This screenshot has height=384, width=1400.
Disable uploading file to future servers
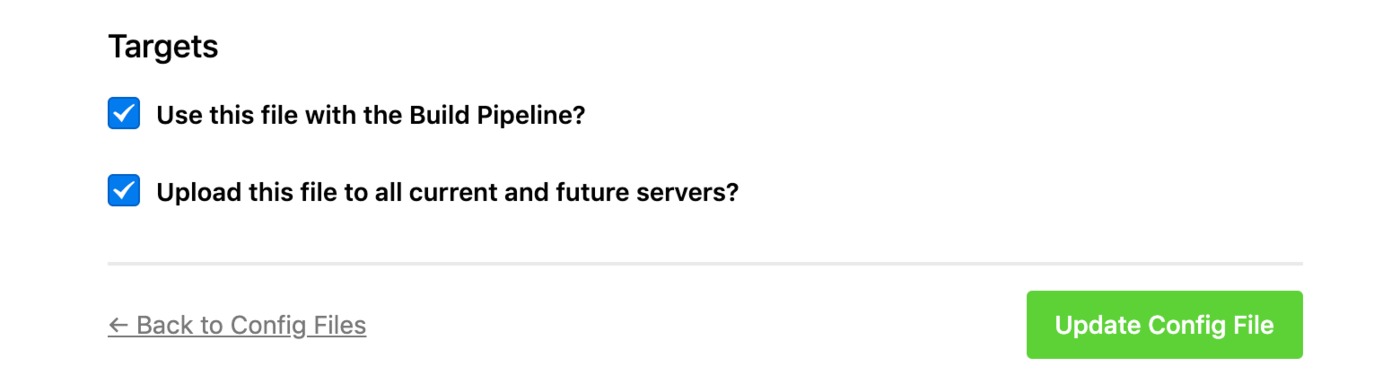(x=124, y=190)
